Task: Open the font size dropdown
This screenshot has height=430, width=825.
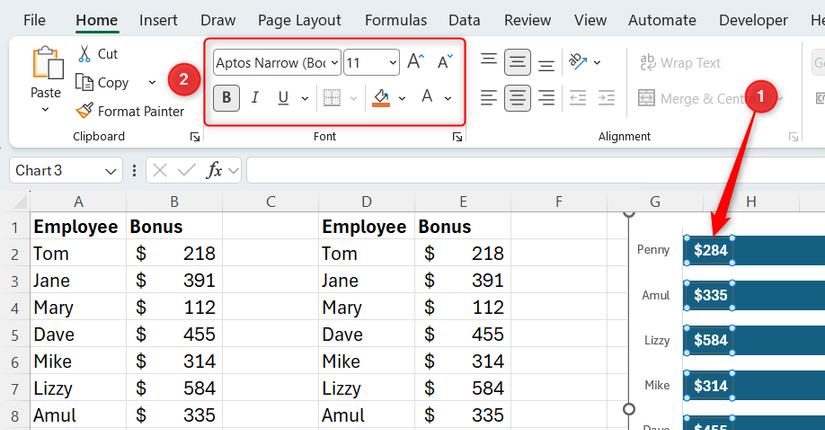Action: 393,63
